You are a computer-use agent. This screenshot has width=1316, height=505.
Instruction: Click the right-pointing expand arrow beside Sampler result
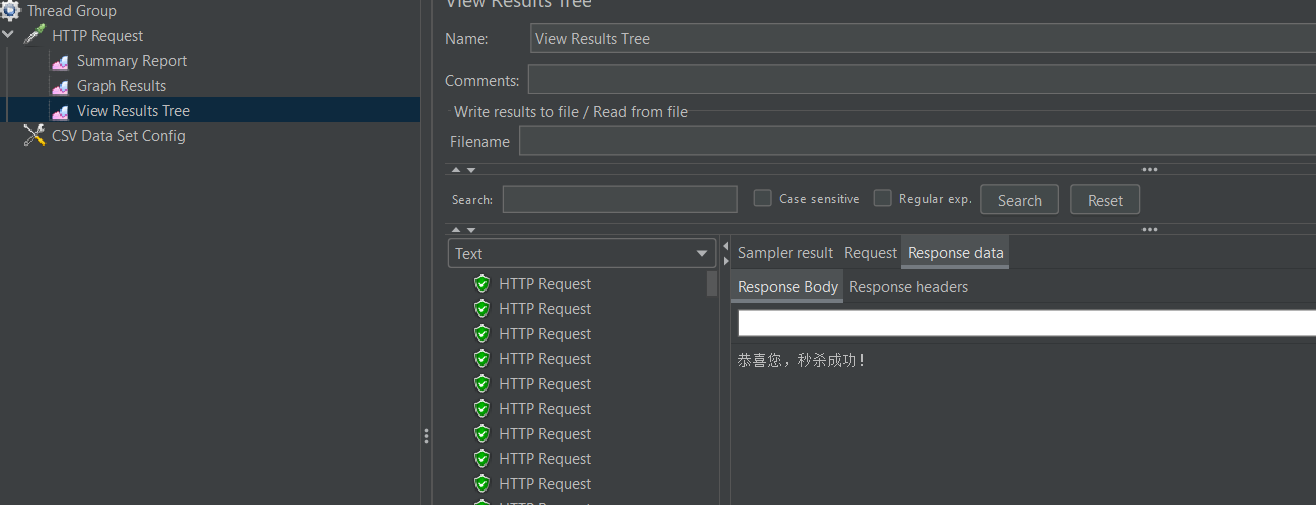pyautogui.click(x=725, y=260)
